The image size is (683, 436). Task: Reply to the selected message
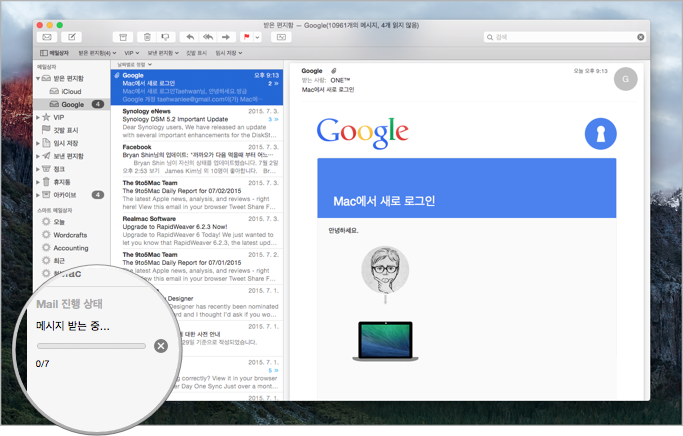point(190,37)
